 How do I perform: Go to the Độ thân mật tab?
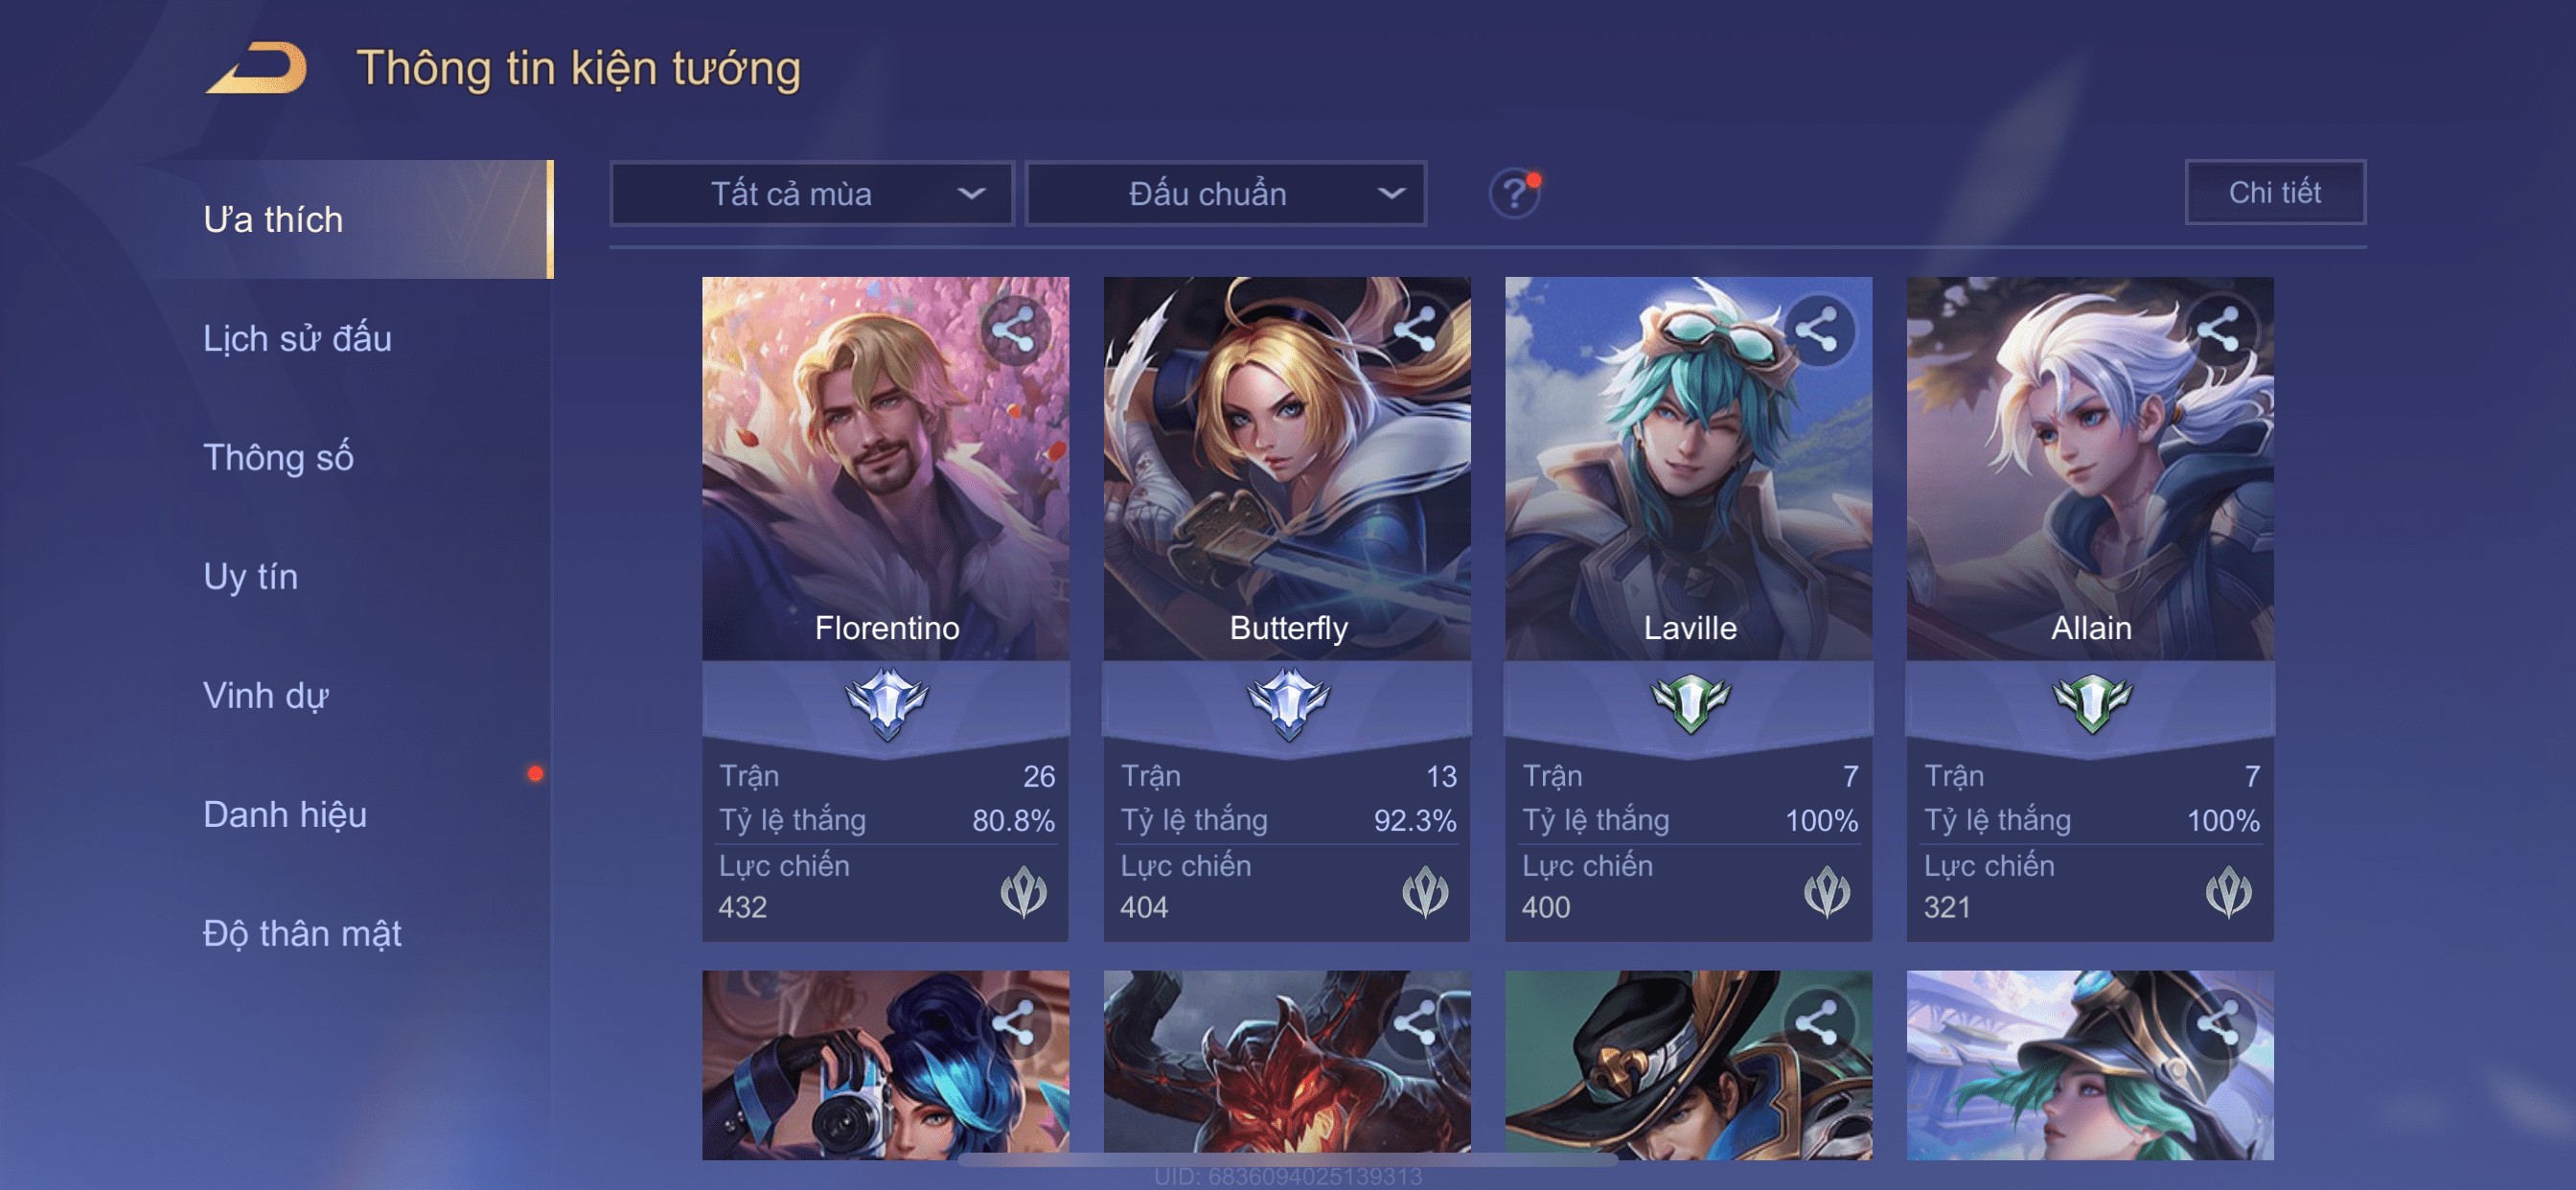pyautogui.click(x=302, y=933)
